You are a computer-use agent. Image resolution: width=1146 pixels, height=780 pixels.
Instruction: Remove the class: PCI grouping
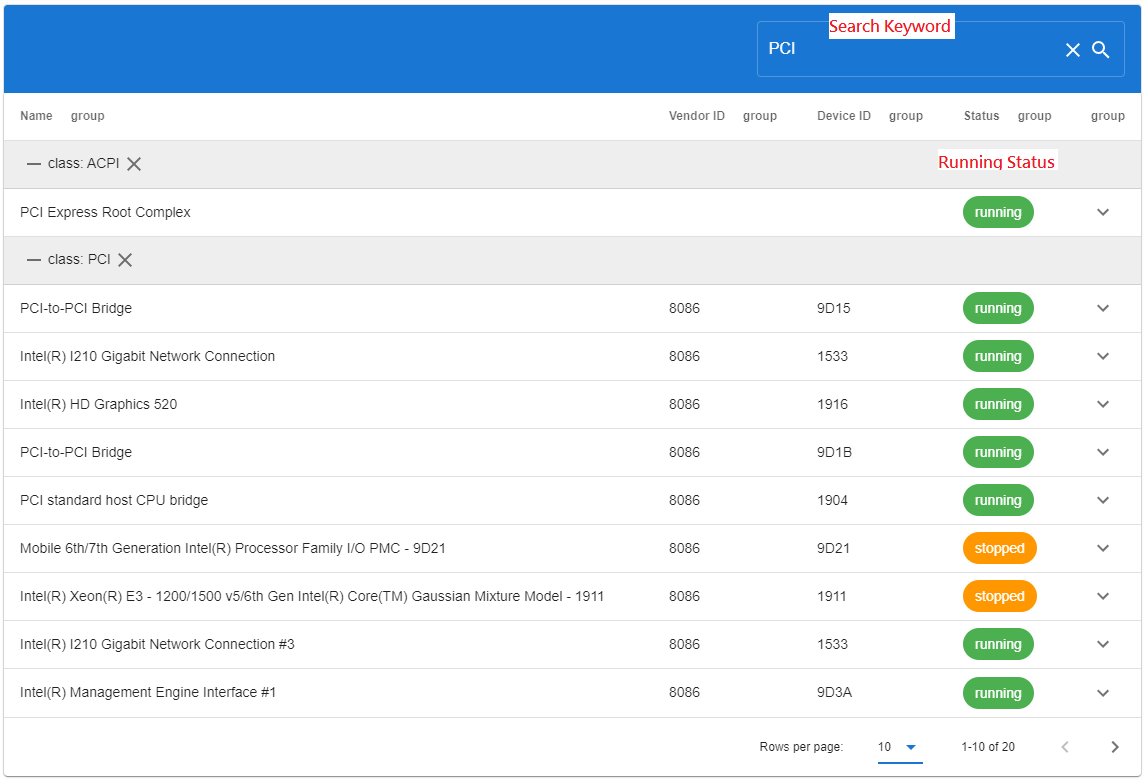coord(125,260)
